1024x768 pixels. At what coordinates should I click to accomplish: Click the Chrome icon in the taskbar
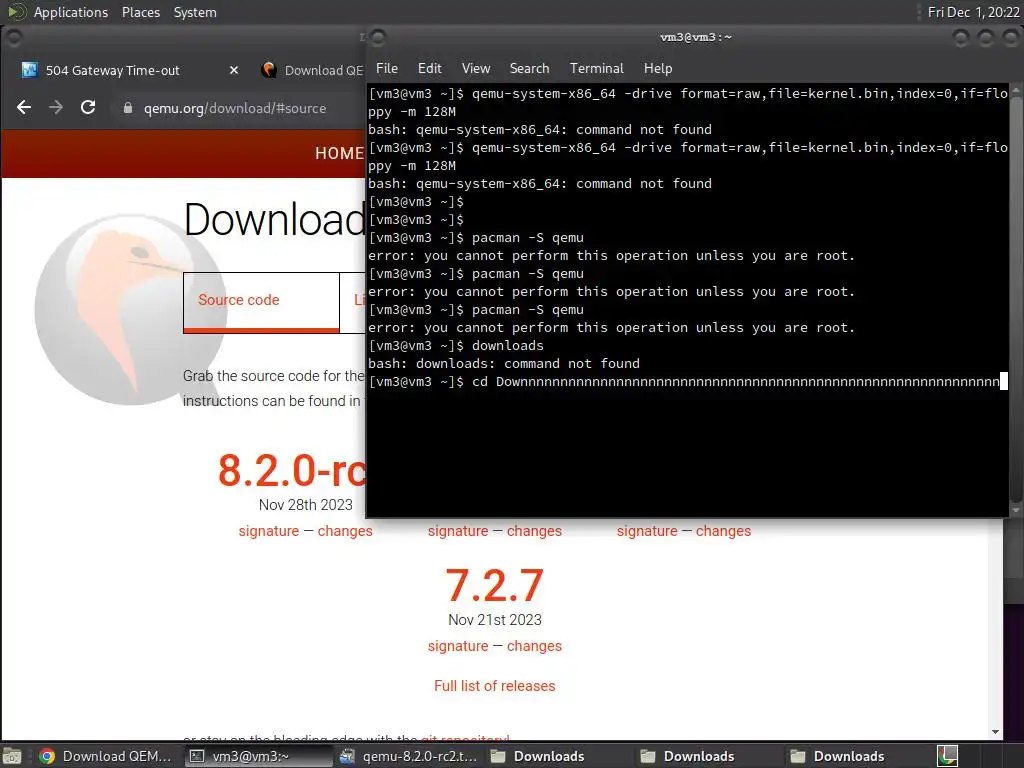(47, 756)
